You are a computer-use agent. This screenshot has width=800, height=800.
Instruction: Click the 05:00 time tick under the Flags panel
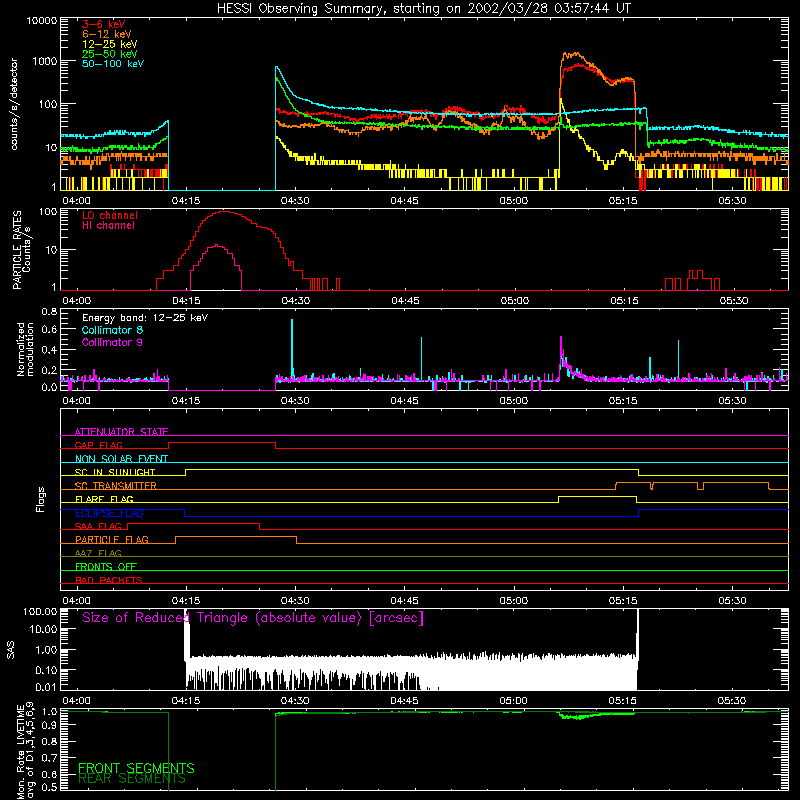pyautogui.click(x=514, y=601)
